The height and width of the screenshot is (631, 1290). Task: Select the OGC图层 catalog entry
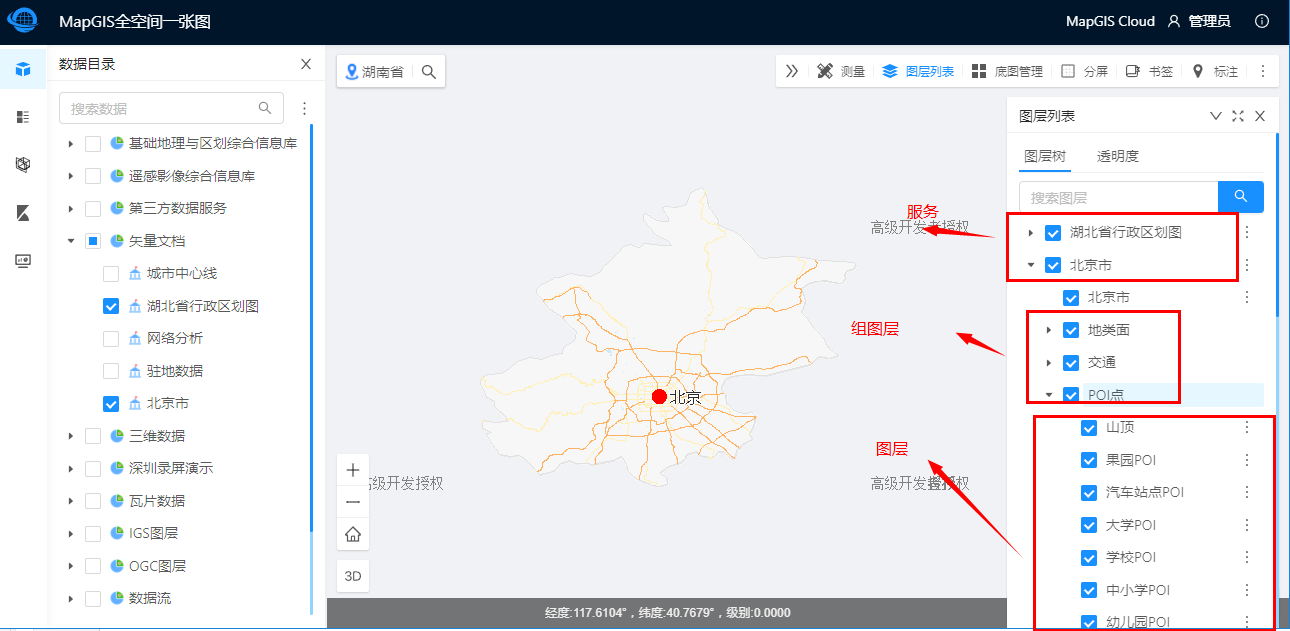[157, 566]
